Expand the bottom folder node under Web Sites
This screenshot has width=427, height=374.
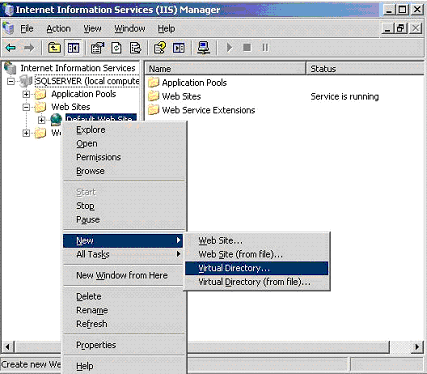26,133
